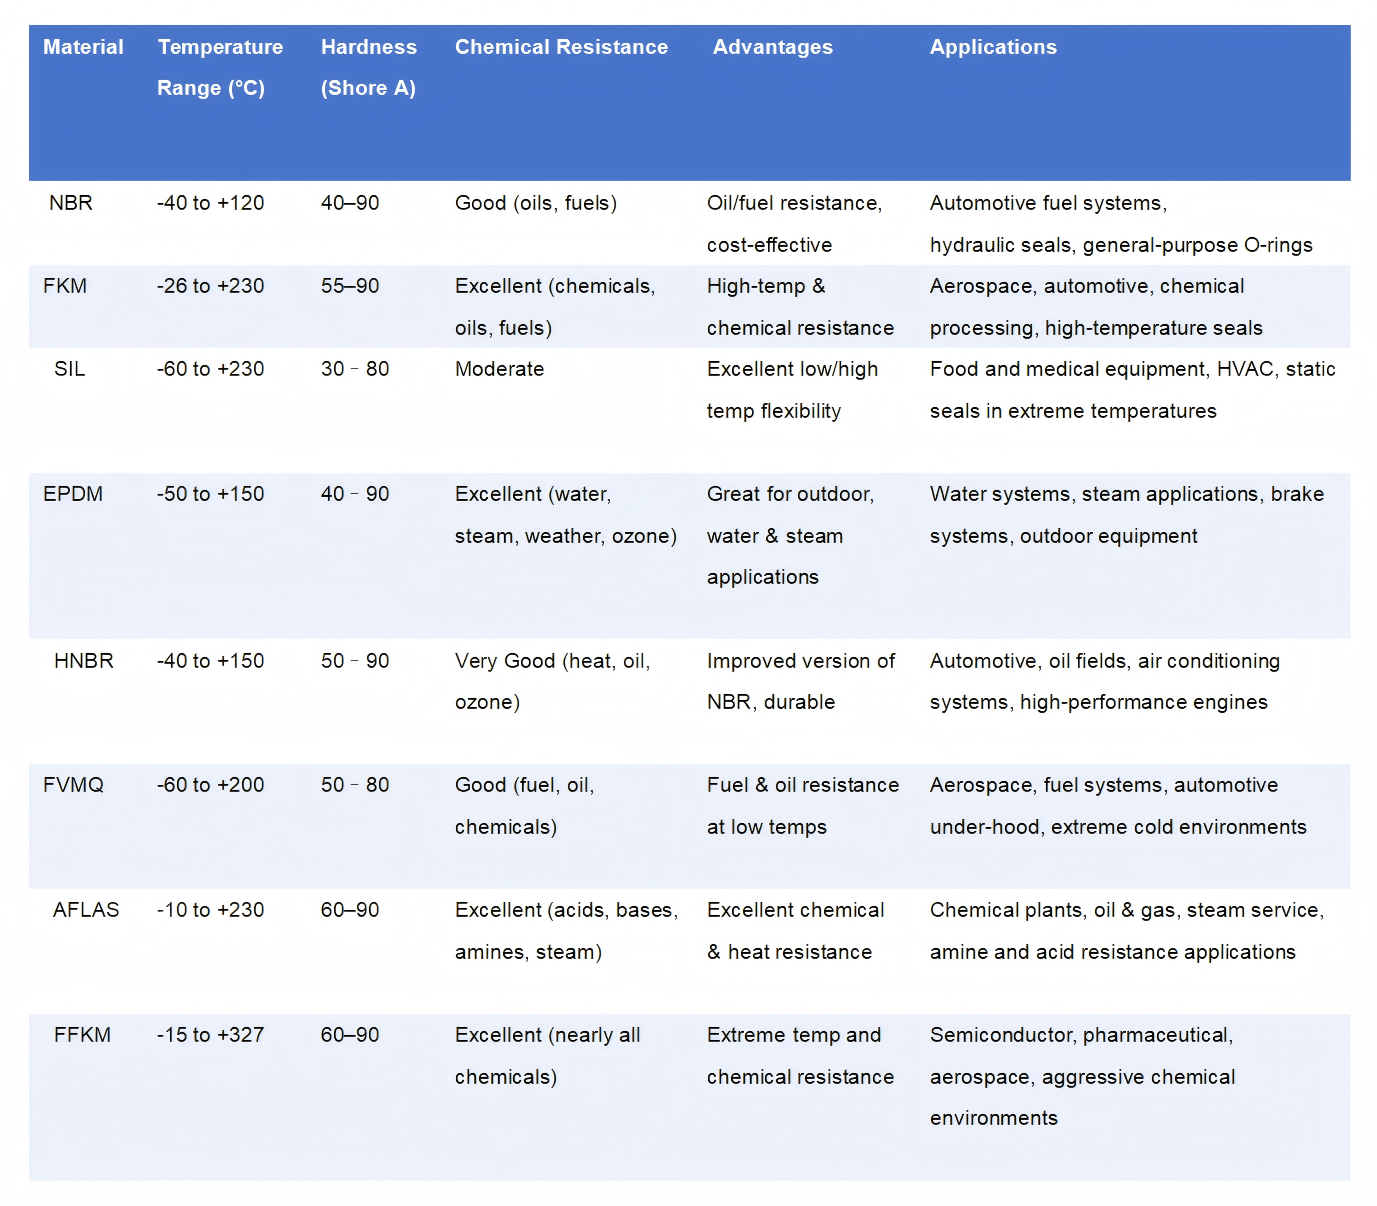Image resolution: width=1377 pixels, height=1206 pixels.
Task: Select the Applications column header
Action: tap(992, 47)
